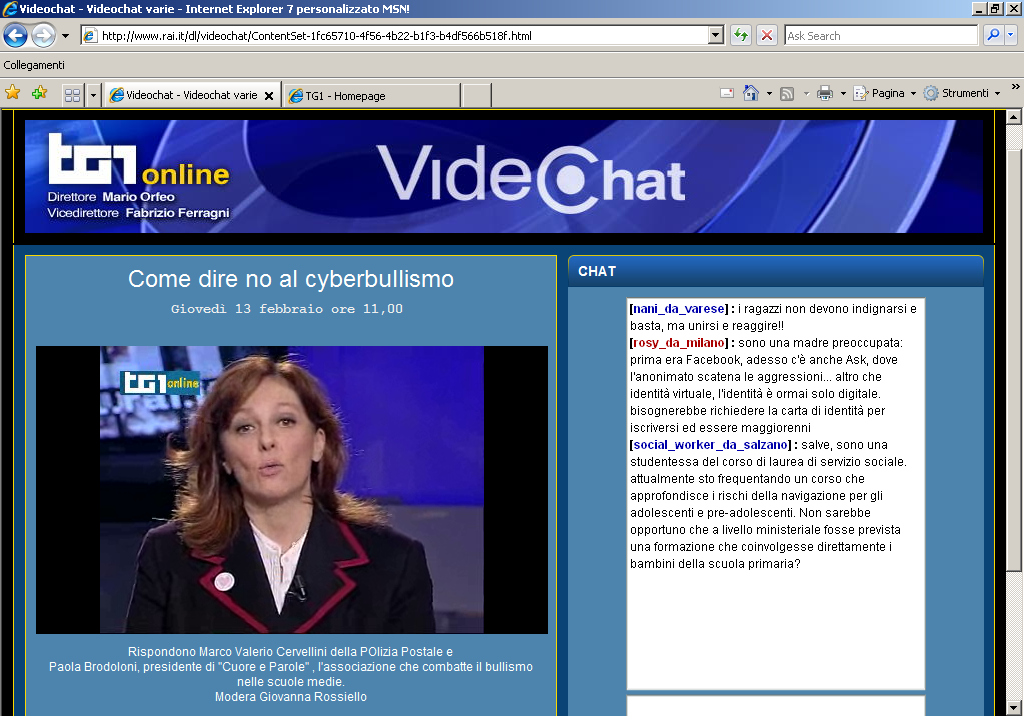Click the address bar URL field

396,36
